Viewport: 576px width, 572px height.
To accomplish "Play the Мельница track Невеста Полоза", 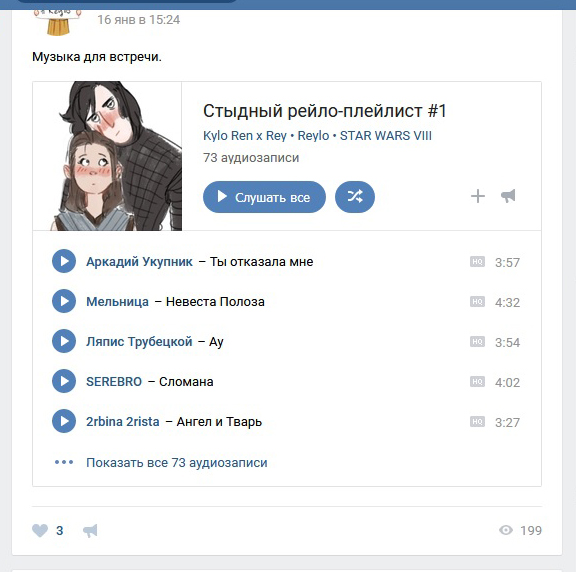I will pos(64,301).
